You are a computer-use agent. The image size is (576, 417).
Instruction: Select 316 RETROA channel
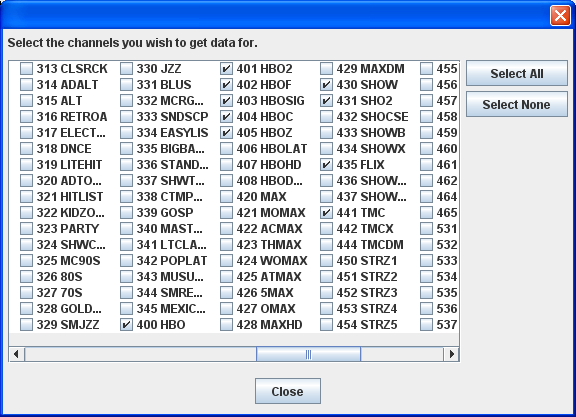click(x=26, y=117)
